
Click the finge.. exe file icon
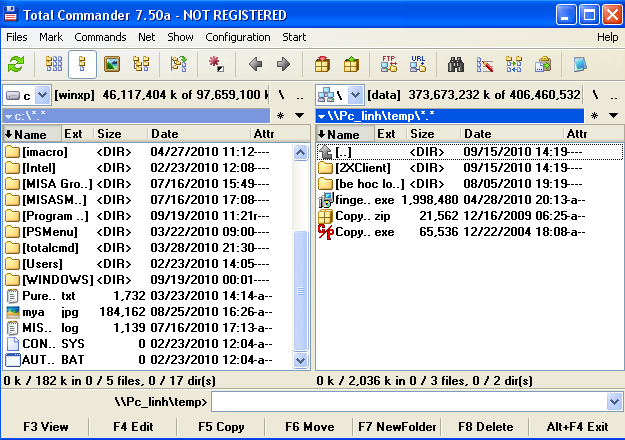(x=326, y=200)
